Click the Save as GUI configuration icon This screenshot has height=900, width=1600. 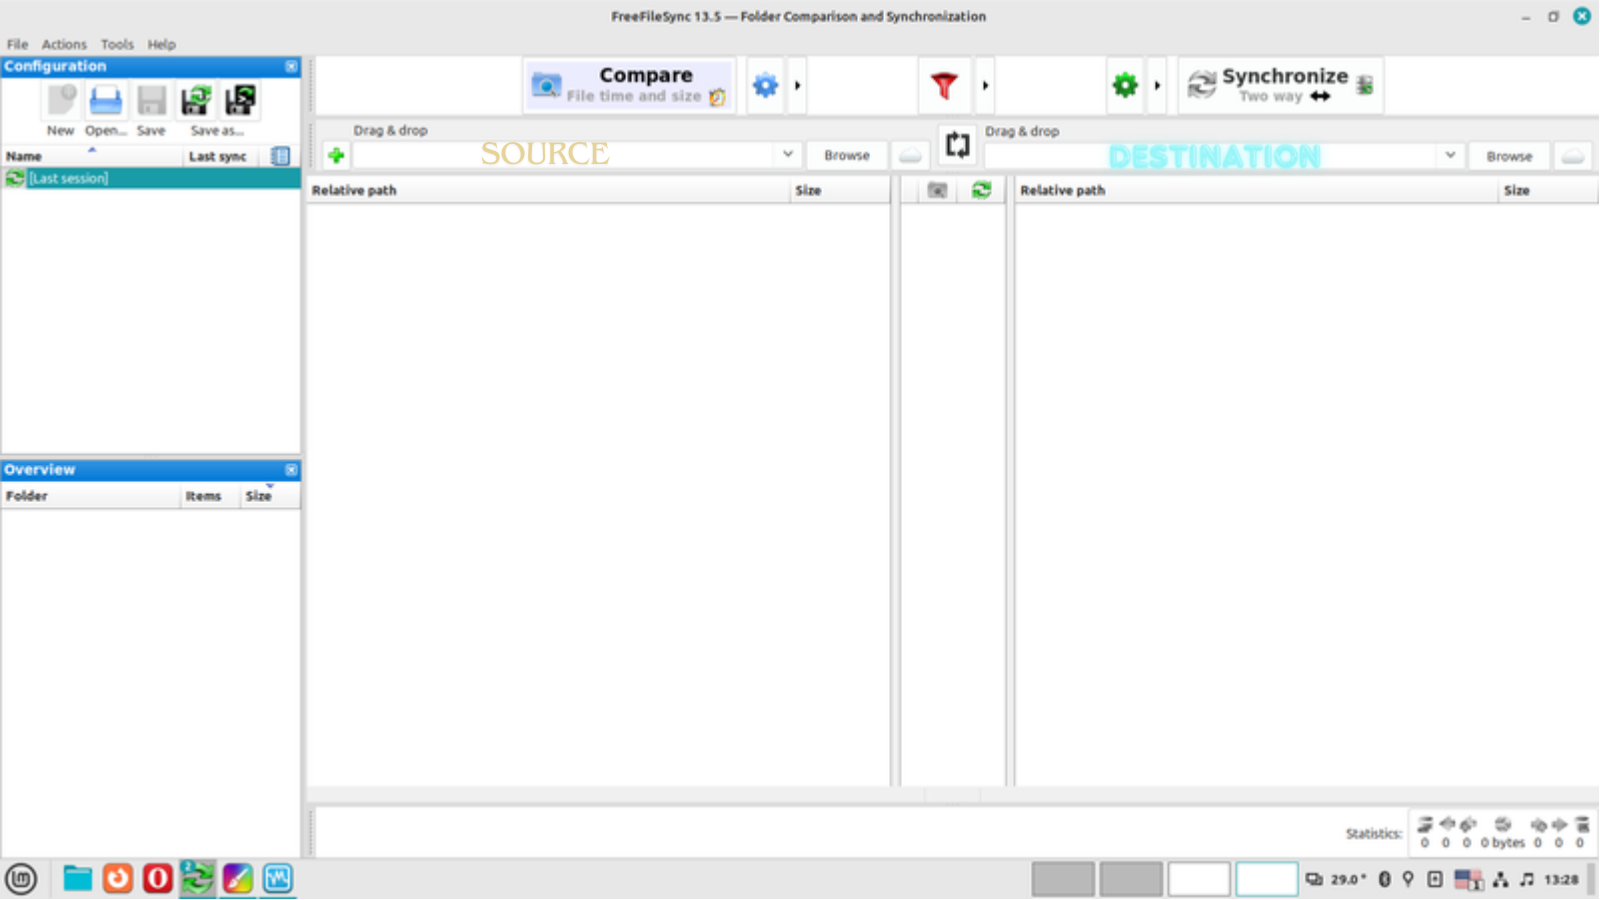pyautogui.click(x=196, y=101)
